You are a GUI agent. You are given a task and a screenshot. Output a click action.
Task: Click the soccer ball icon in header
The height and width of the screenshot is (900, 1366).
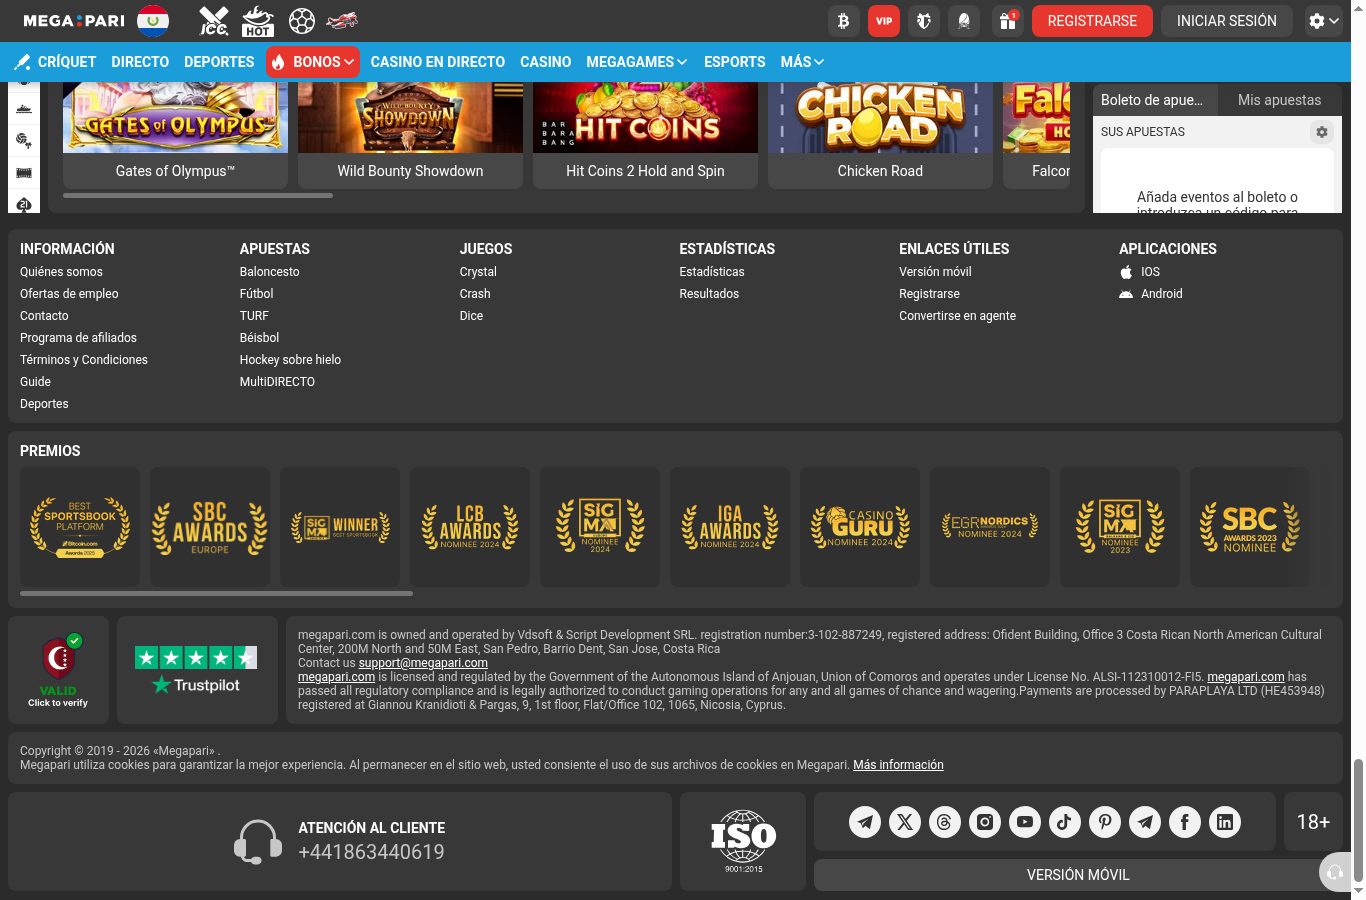302,21
